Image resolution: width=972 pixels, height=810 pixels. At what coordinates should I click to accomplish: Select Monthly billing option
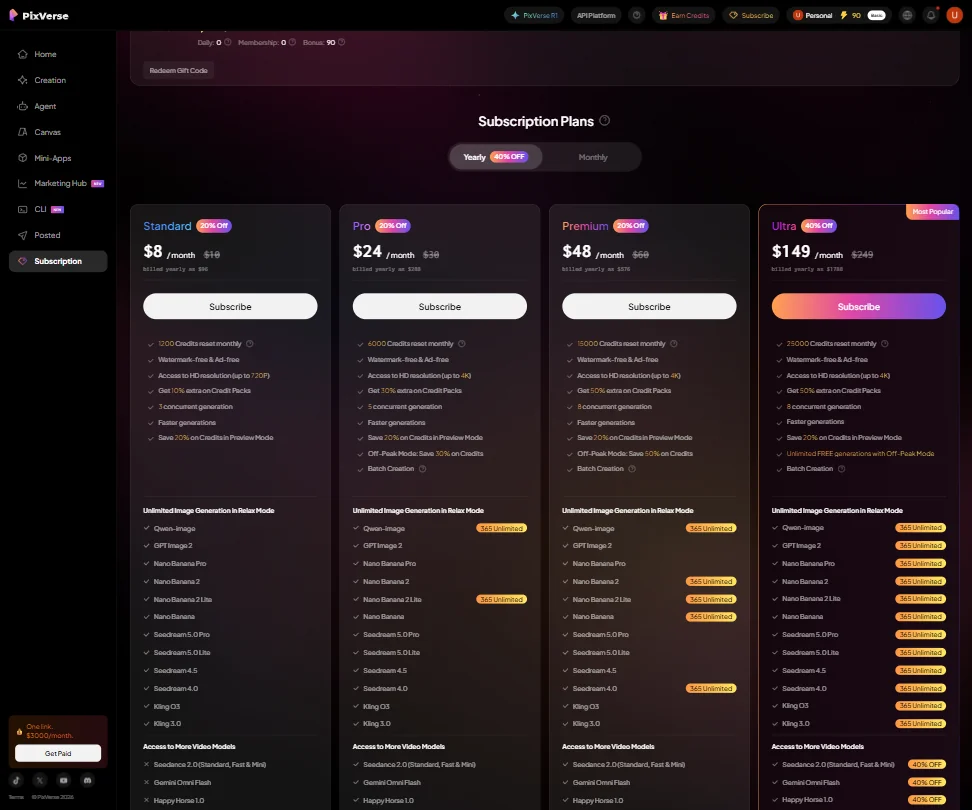point(593,157)
